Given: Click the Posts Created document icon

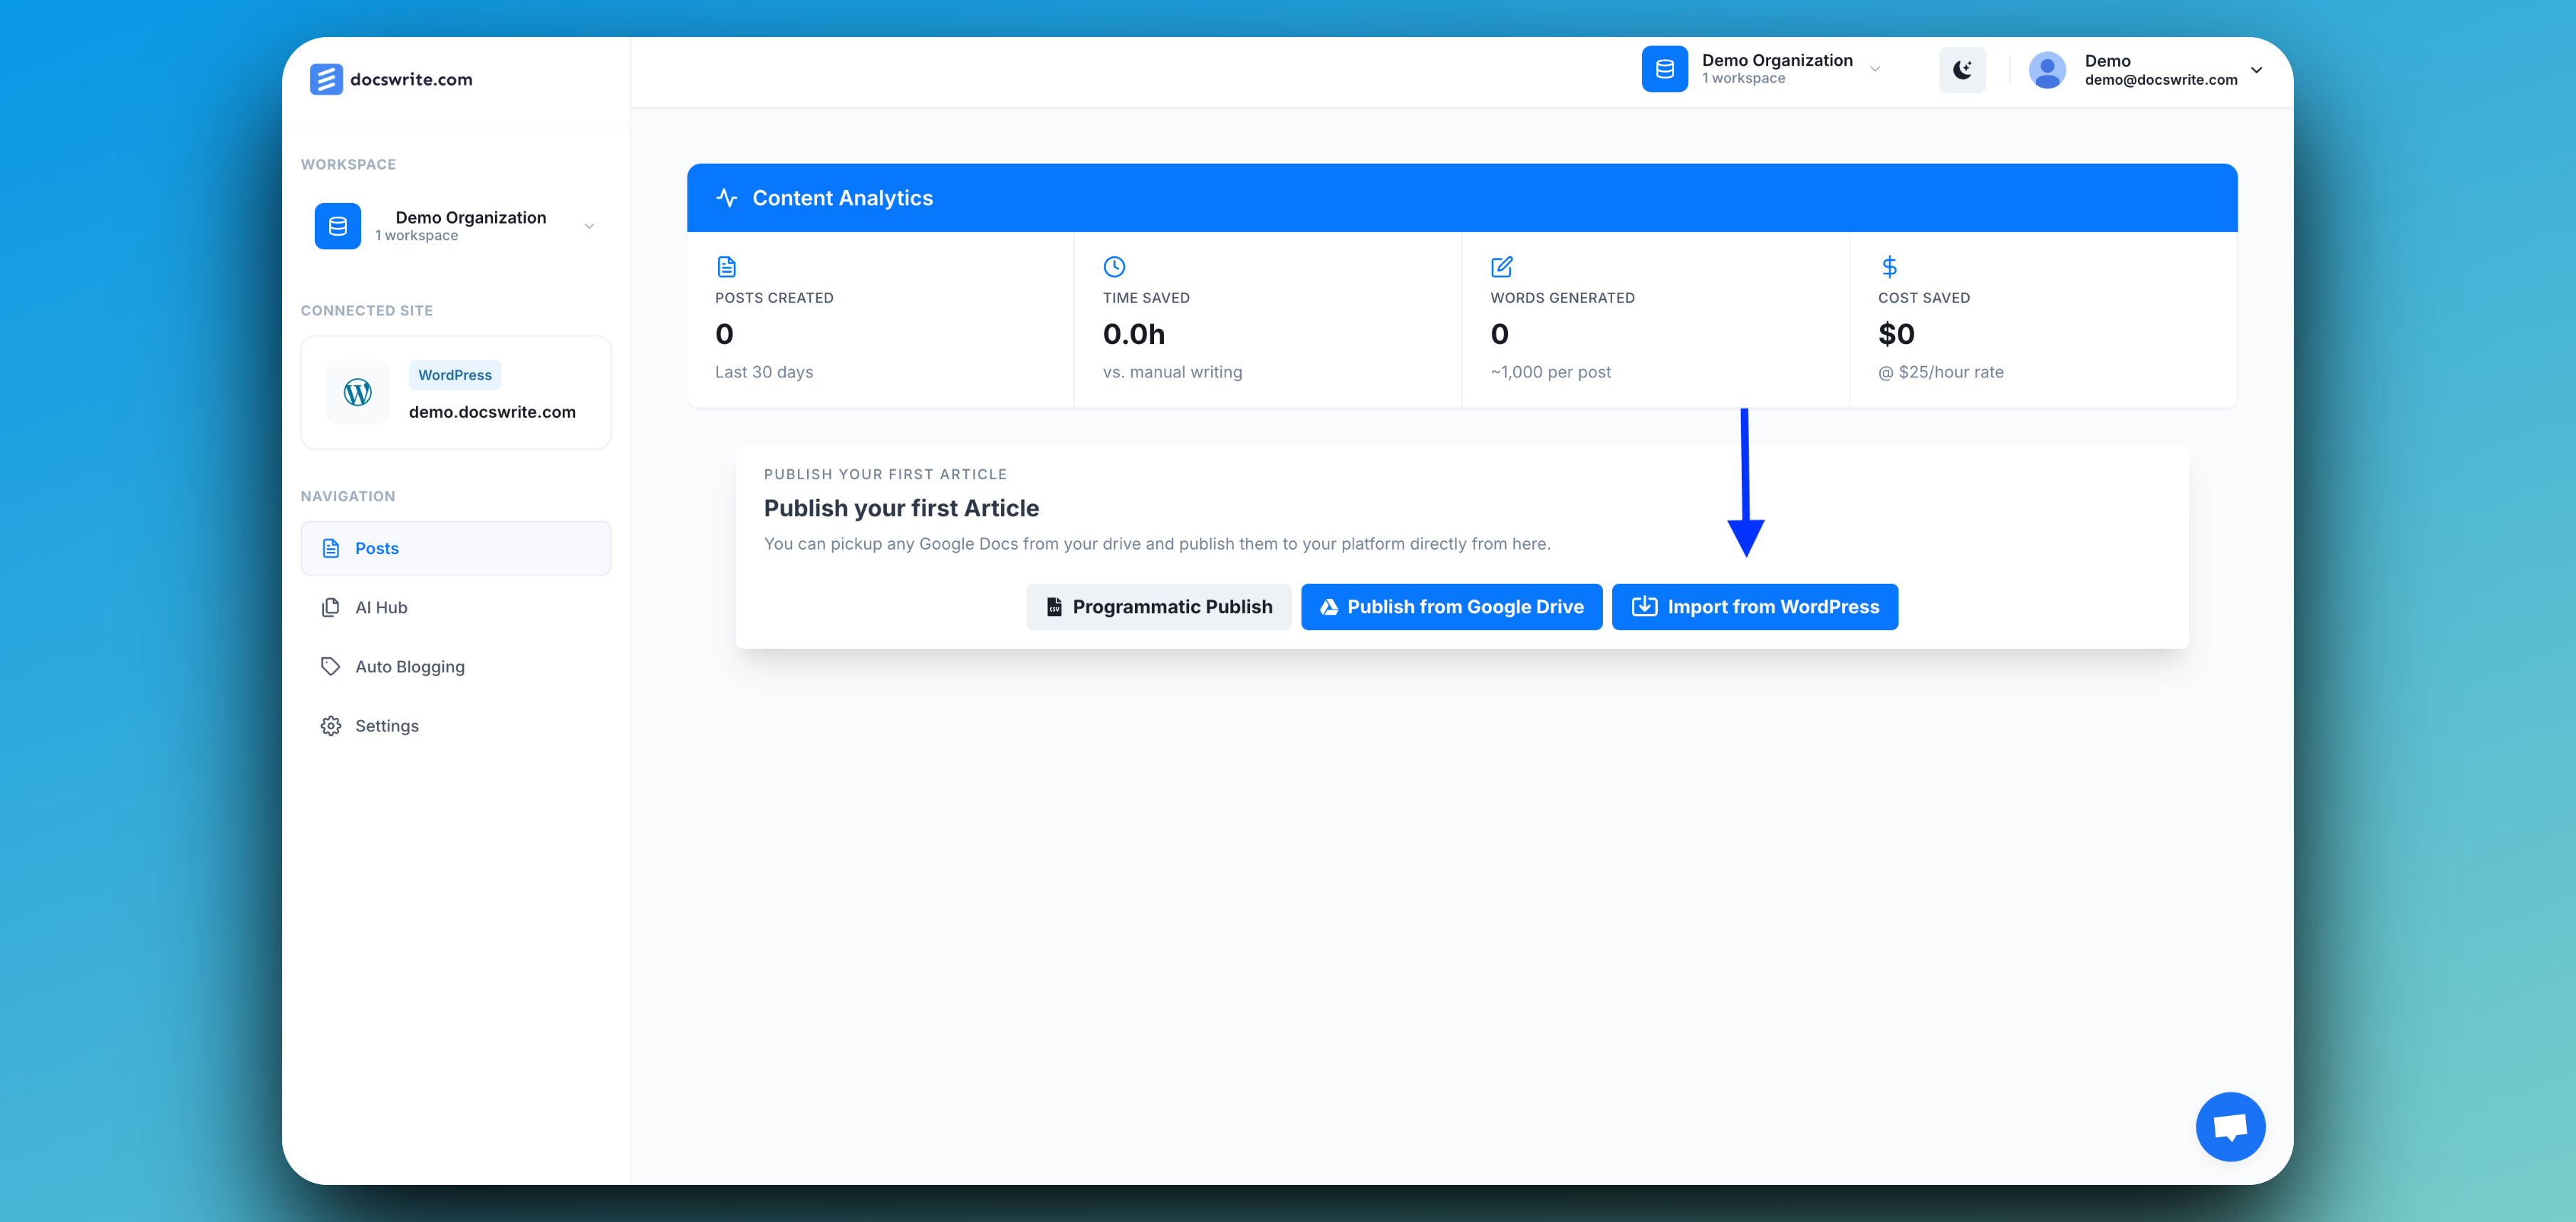Looking at the screenshot, I should coord(726,267).
